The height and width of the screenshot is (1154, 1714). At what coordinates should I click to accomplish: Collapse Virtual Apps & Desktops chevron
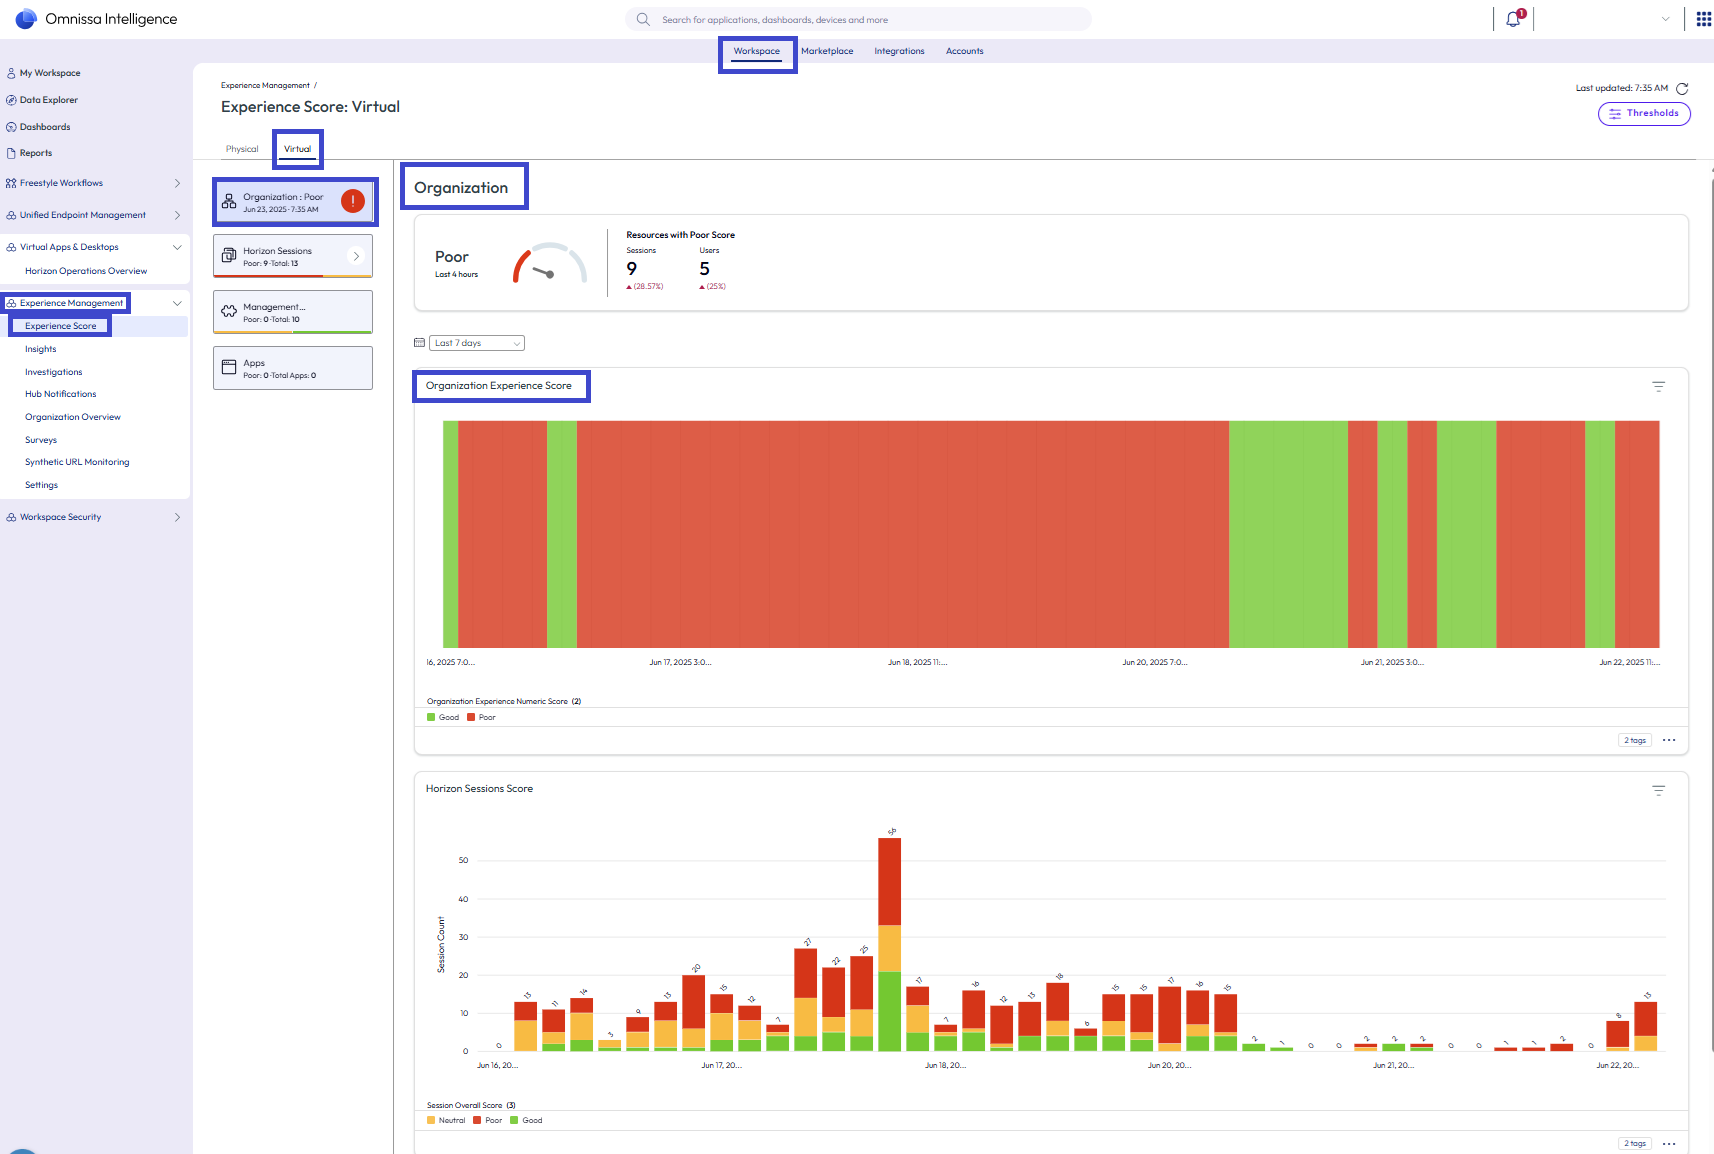177,247
